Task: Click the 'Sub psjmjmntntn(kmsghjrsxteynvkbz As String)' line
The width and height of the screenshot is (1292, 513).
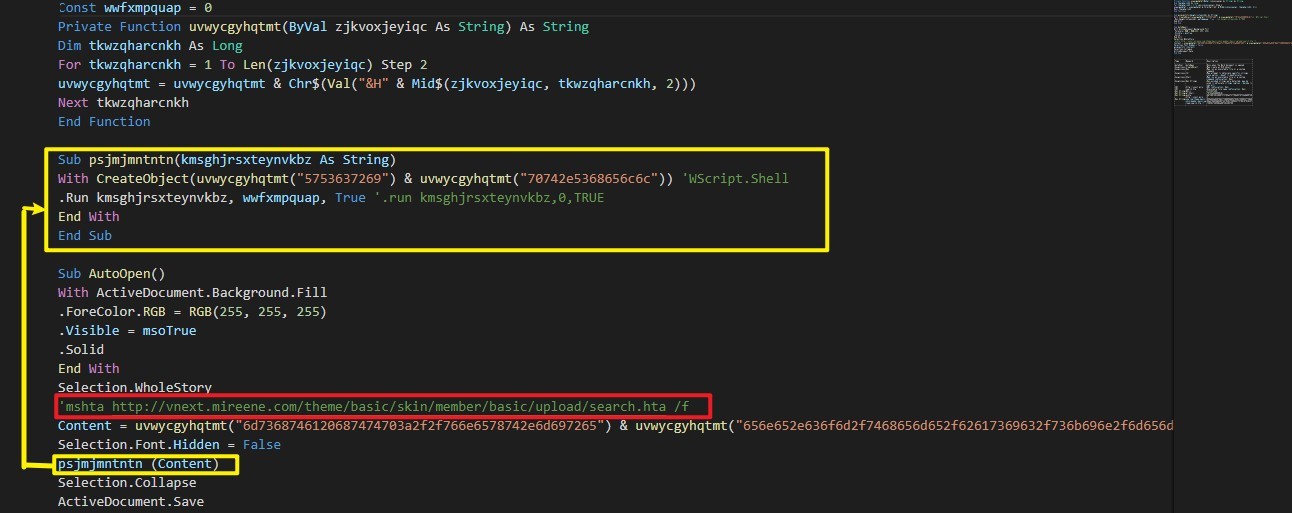Action: coord(227,159)
